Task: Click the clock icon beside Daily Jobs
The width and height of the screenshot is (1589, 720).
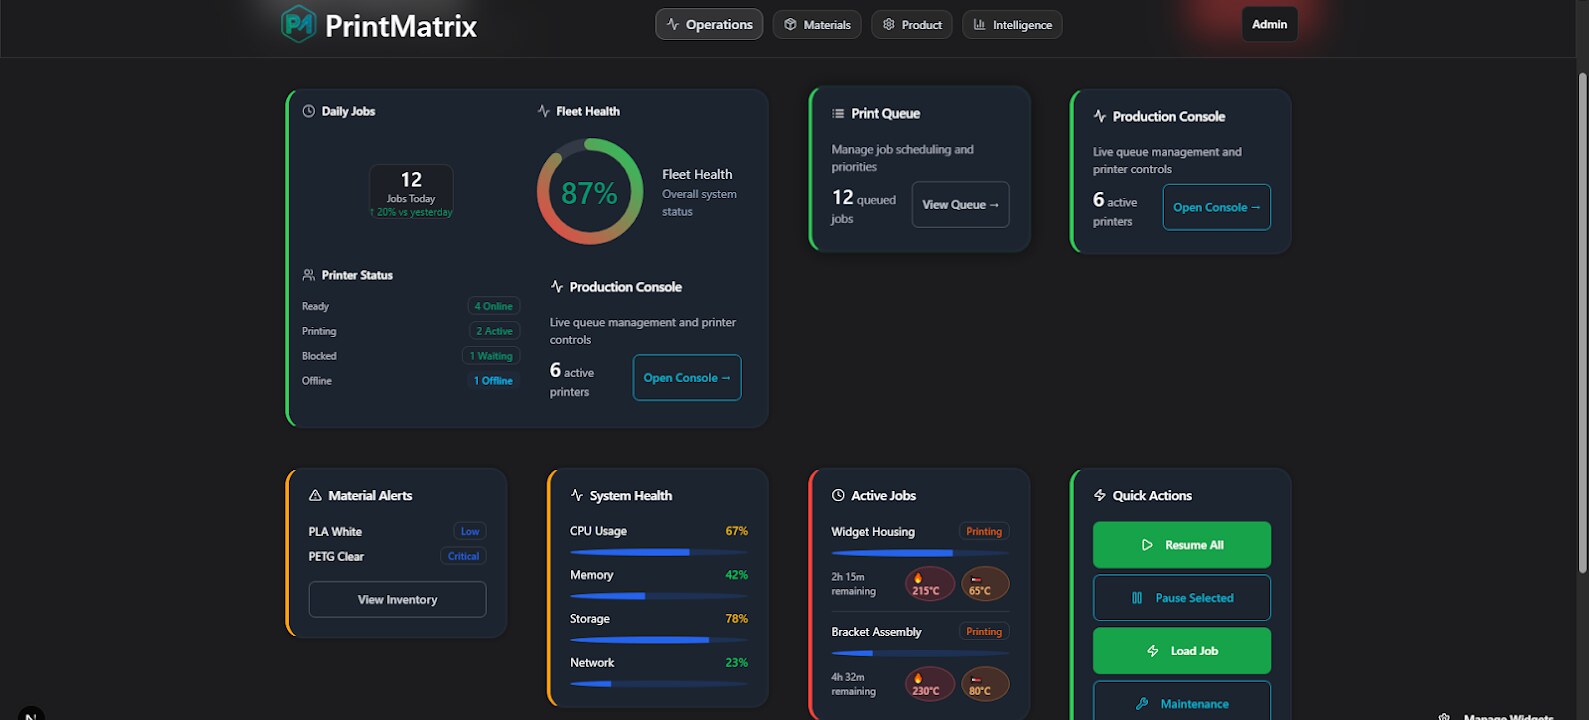Action: [308, 111]
